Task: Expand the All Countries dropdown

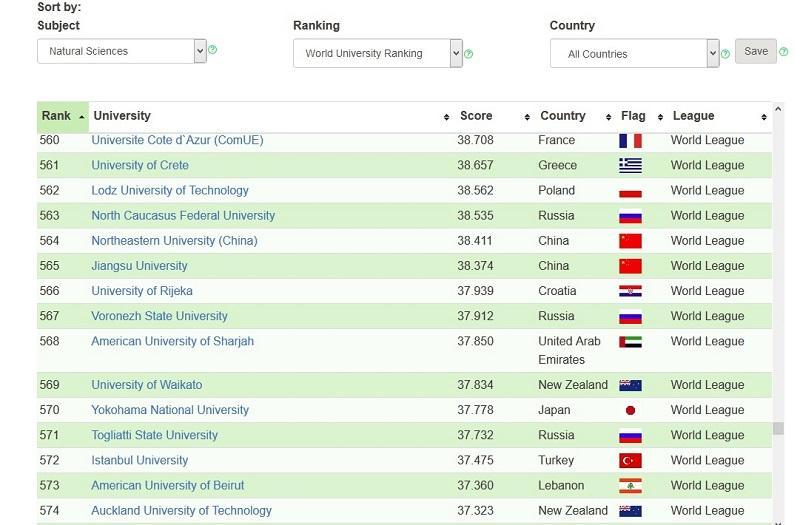Action: (x=634, y=54)
